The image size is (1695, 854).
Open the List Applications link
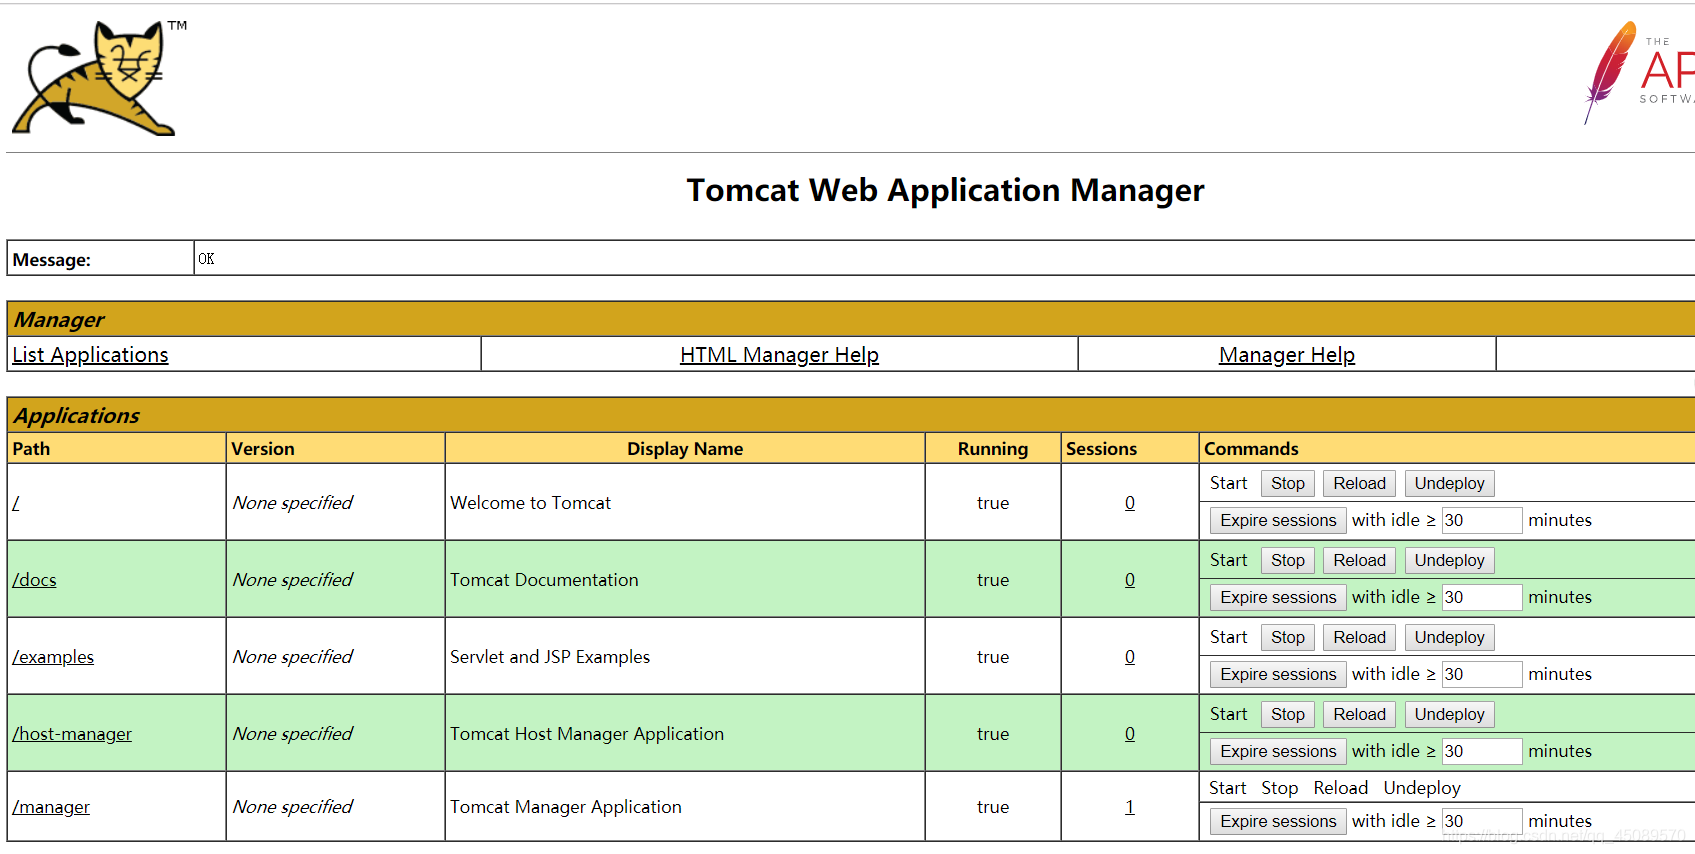[90, 355]
